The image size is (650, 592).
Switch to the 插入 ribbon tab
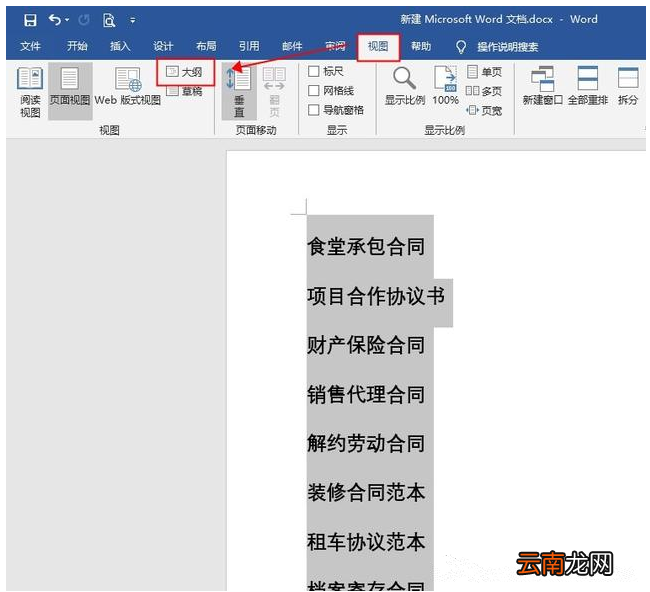coord(120,46)
